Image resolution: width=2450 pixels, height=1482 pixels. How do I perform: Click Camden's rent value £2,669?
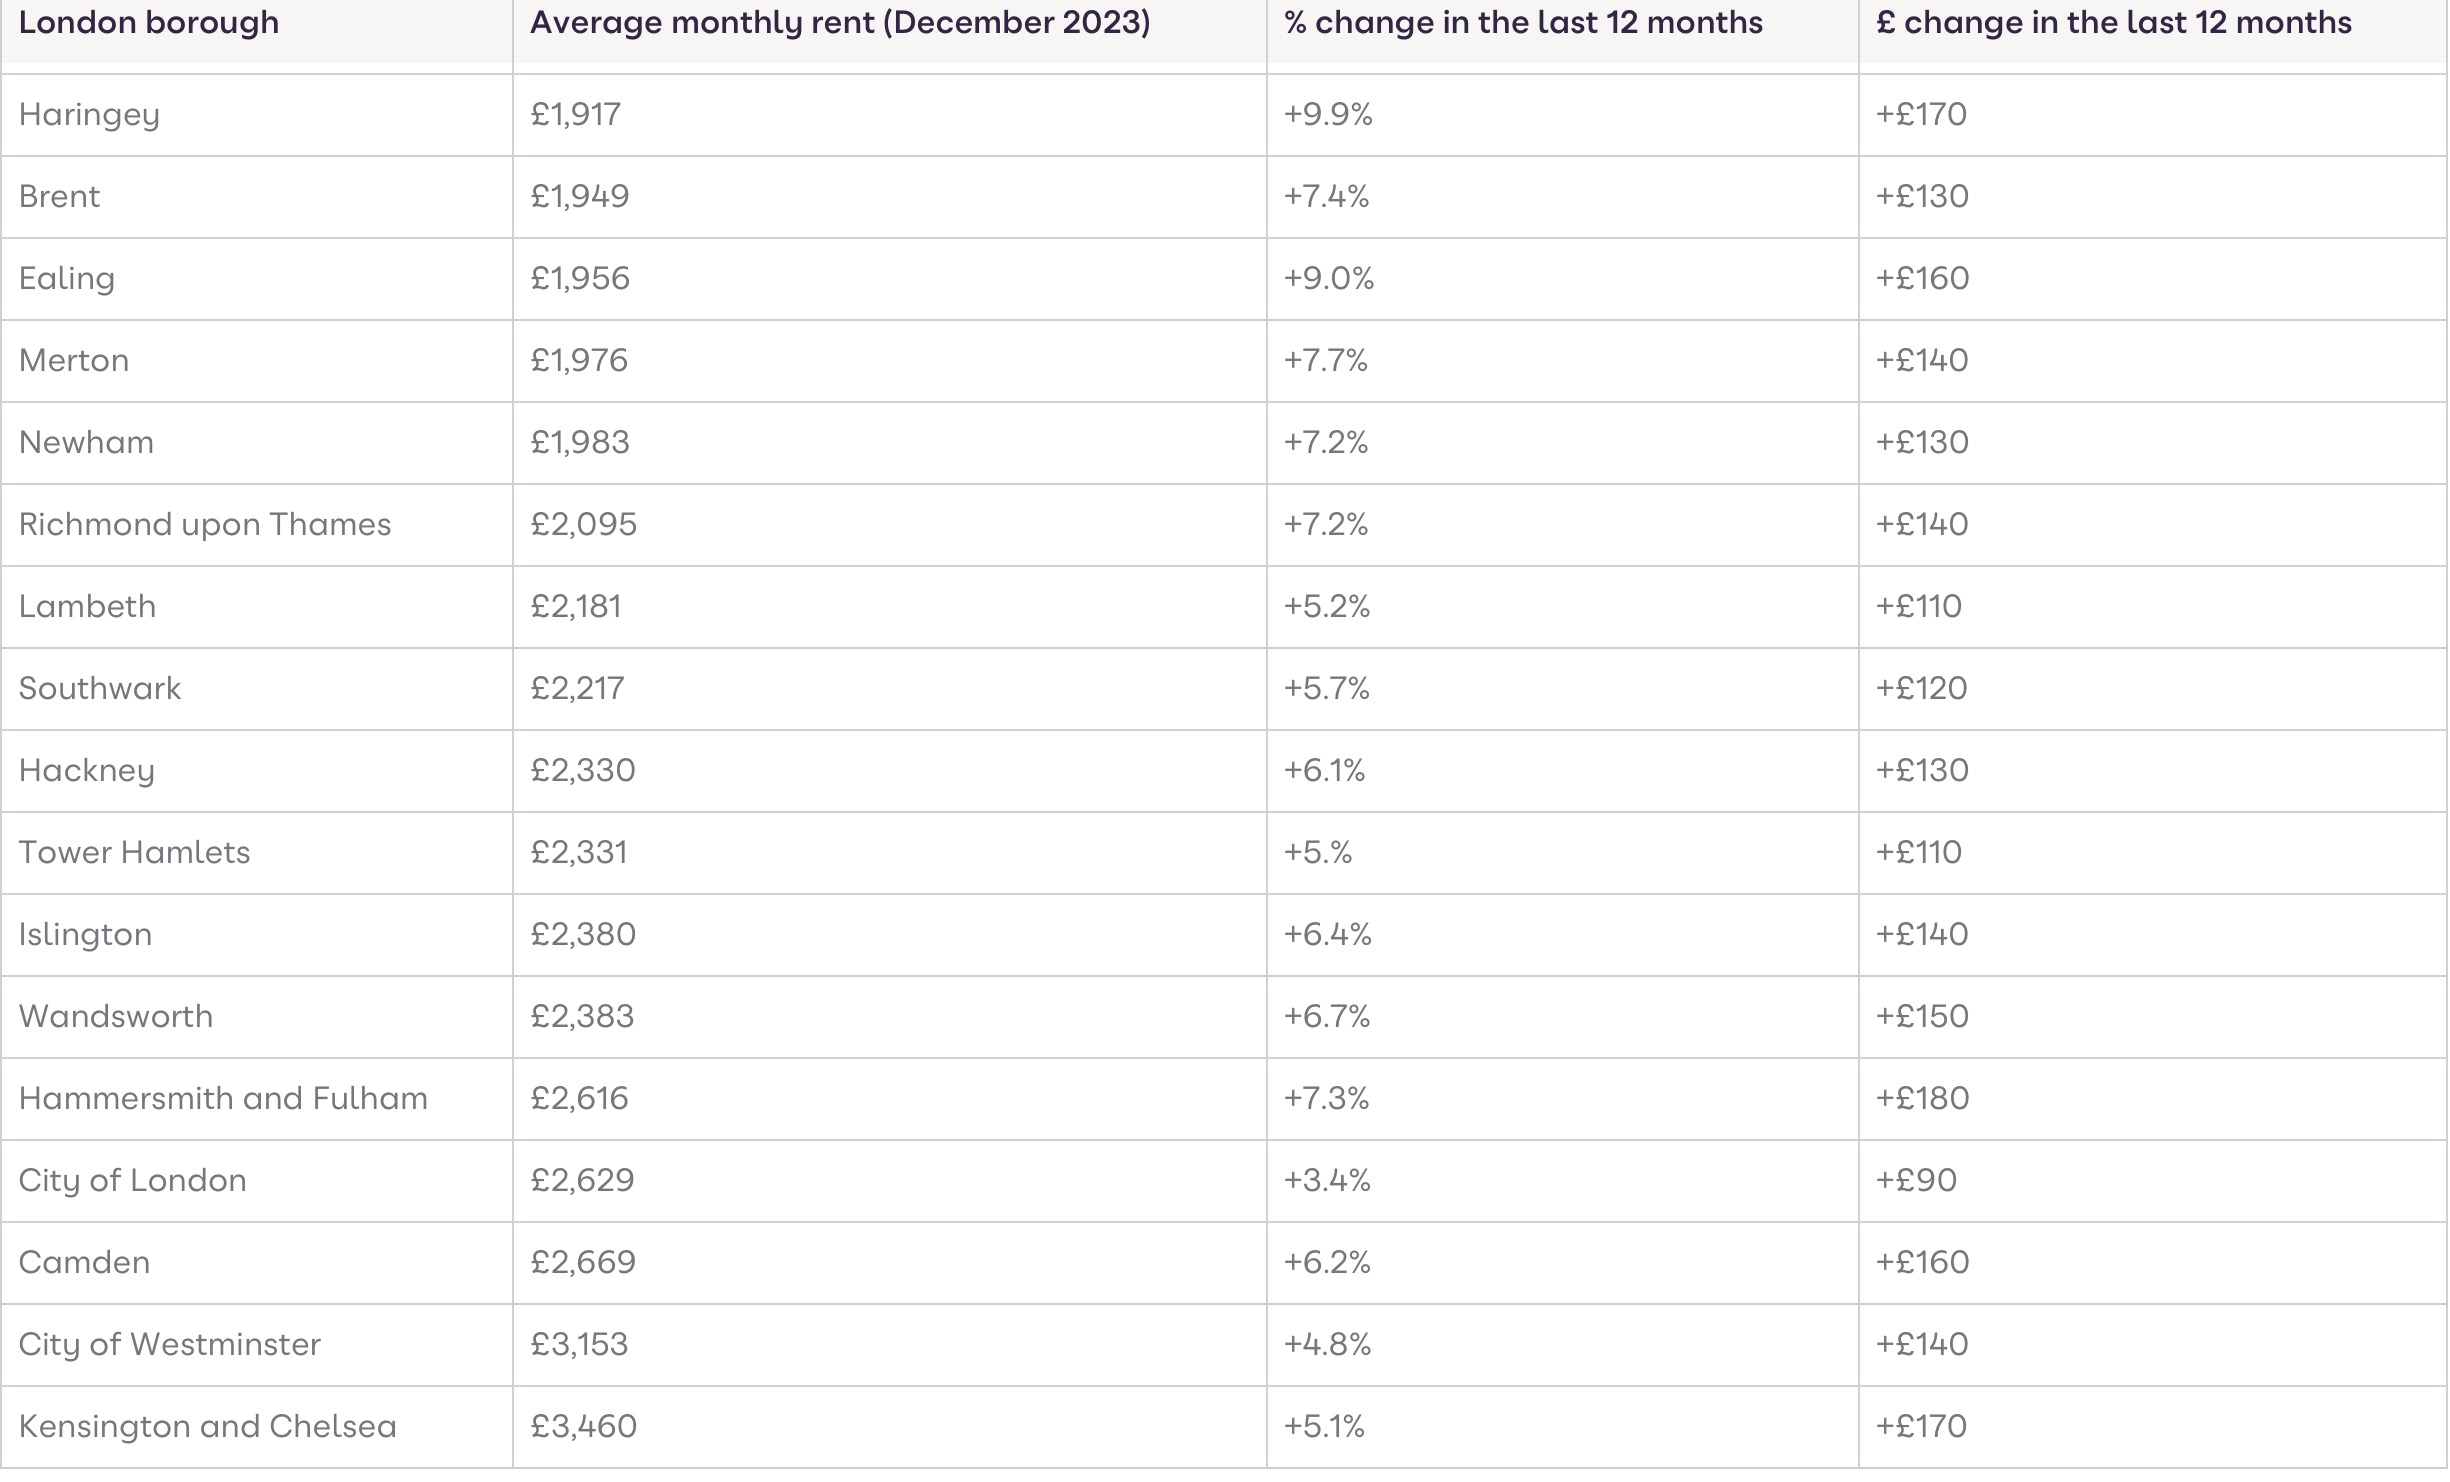pyautogui.click(x=583, y=1263)
